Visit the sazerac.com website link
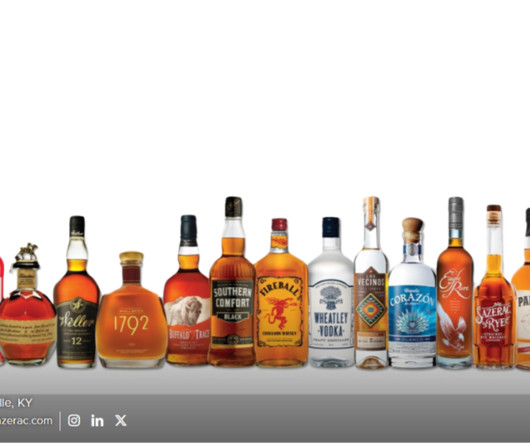The width and height of the screenshot is (530, 443). click(x=26, y=421)
